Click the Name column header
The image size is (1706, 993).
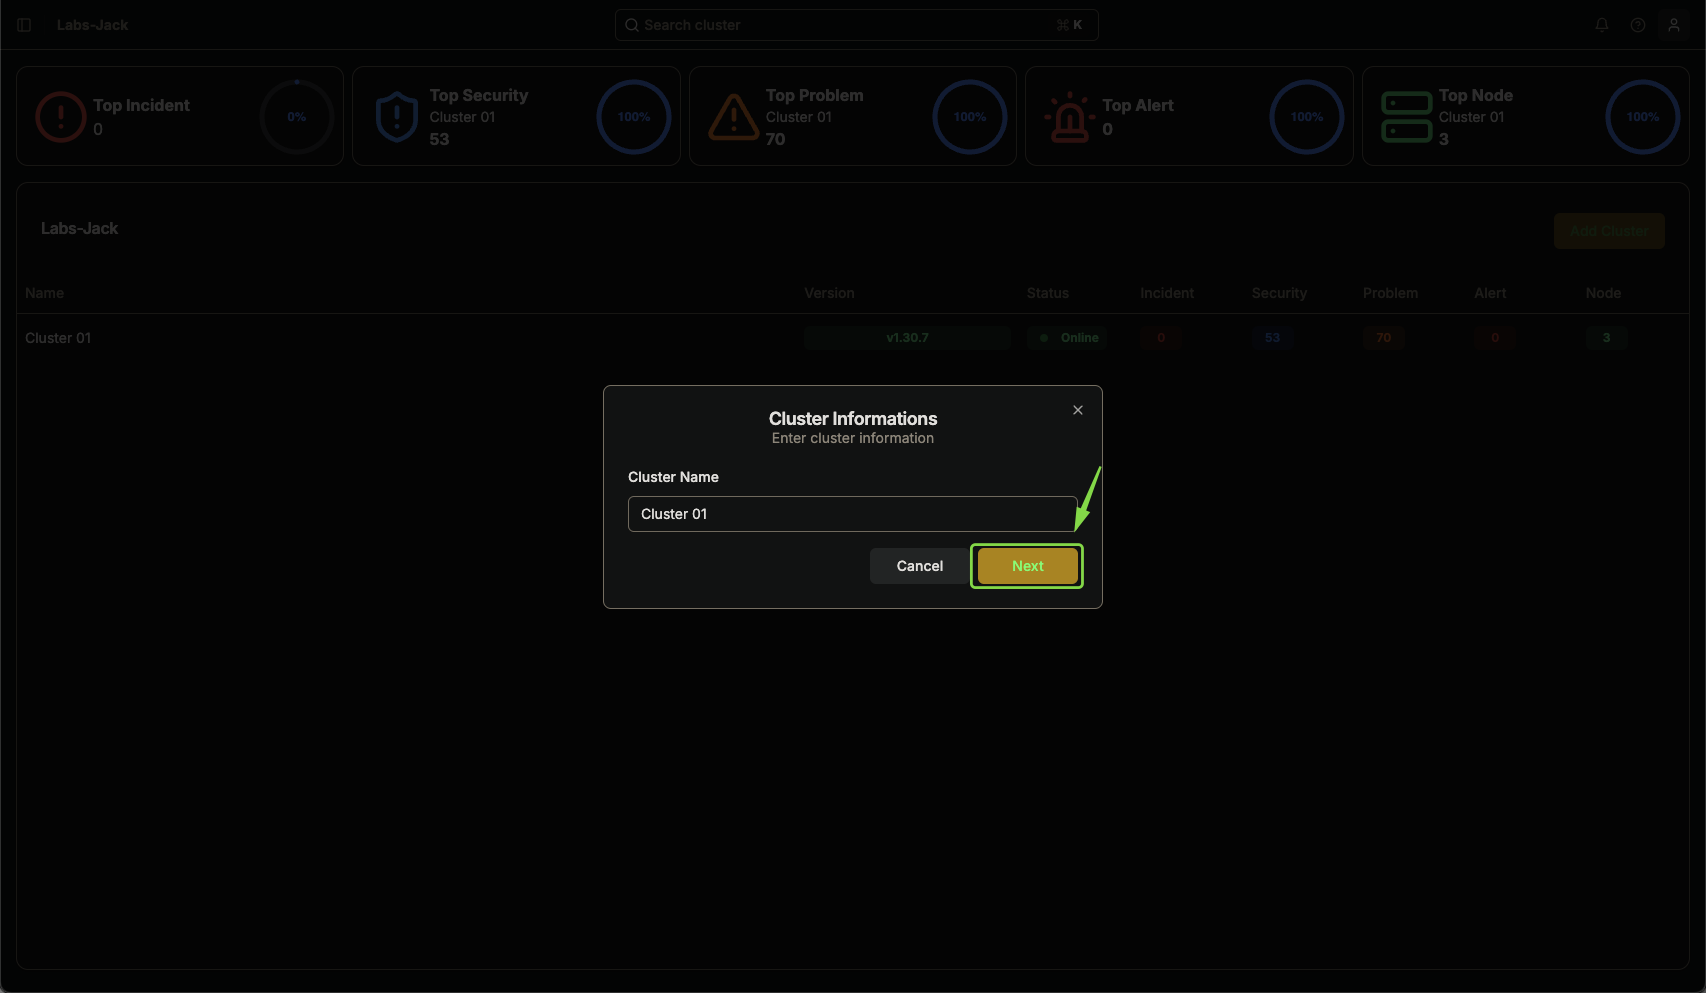(44, 293)
